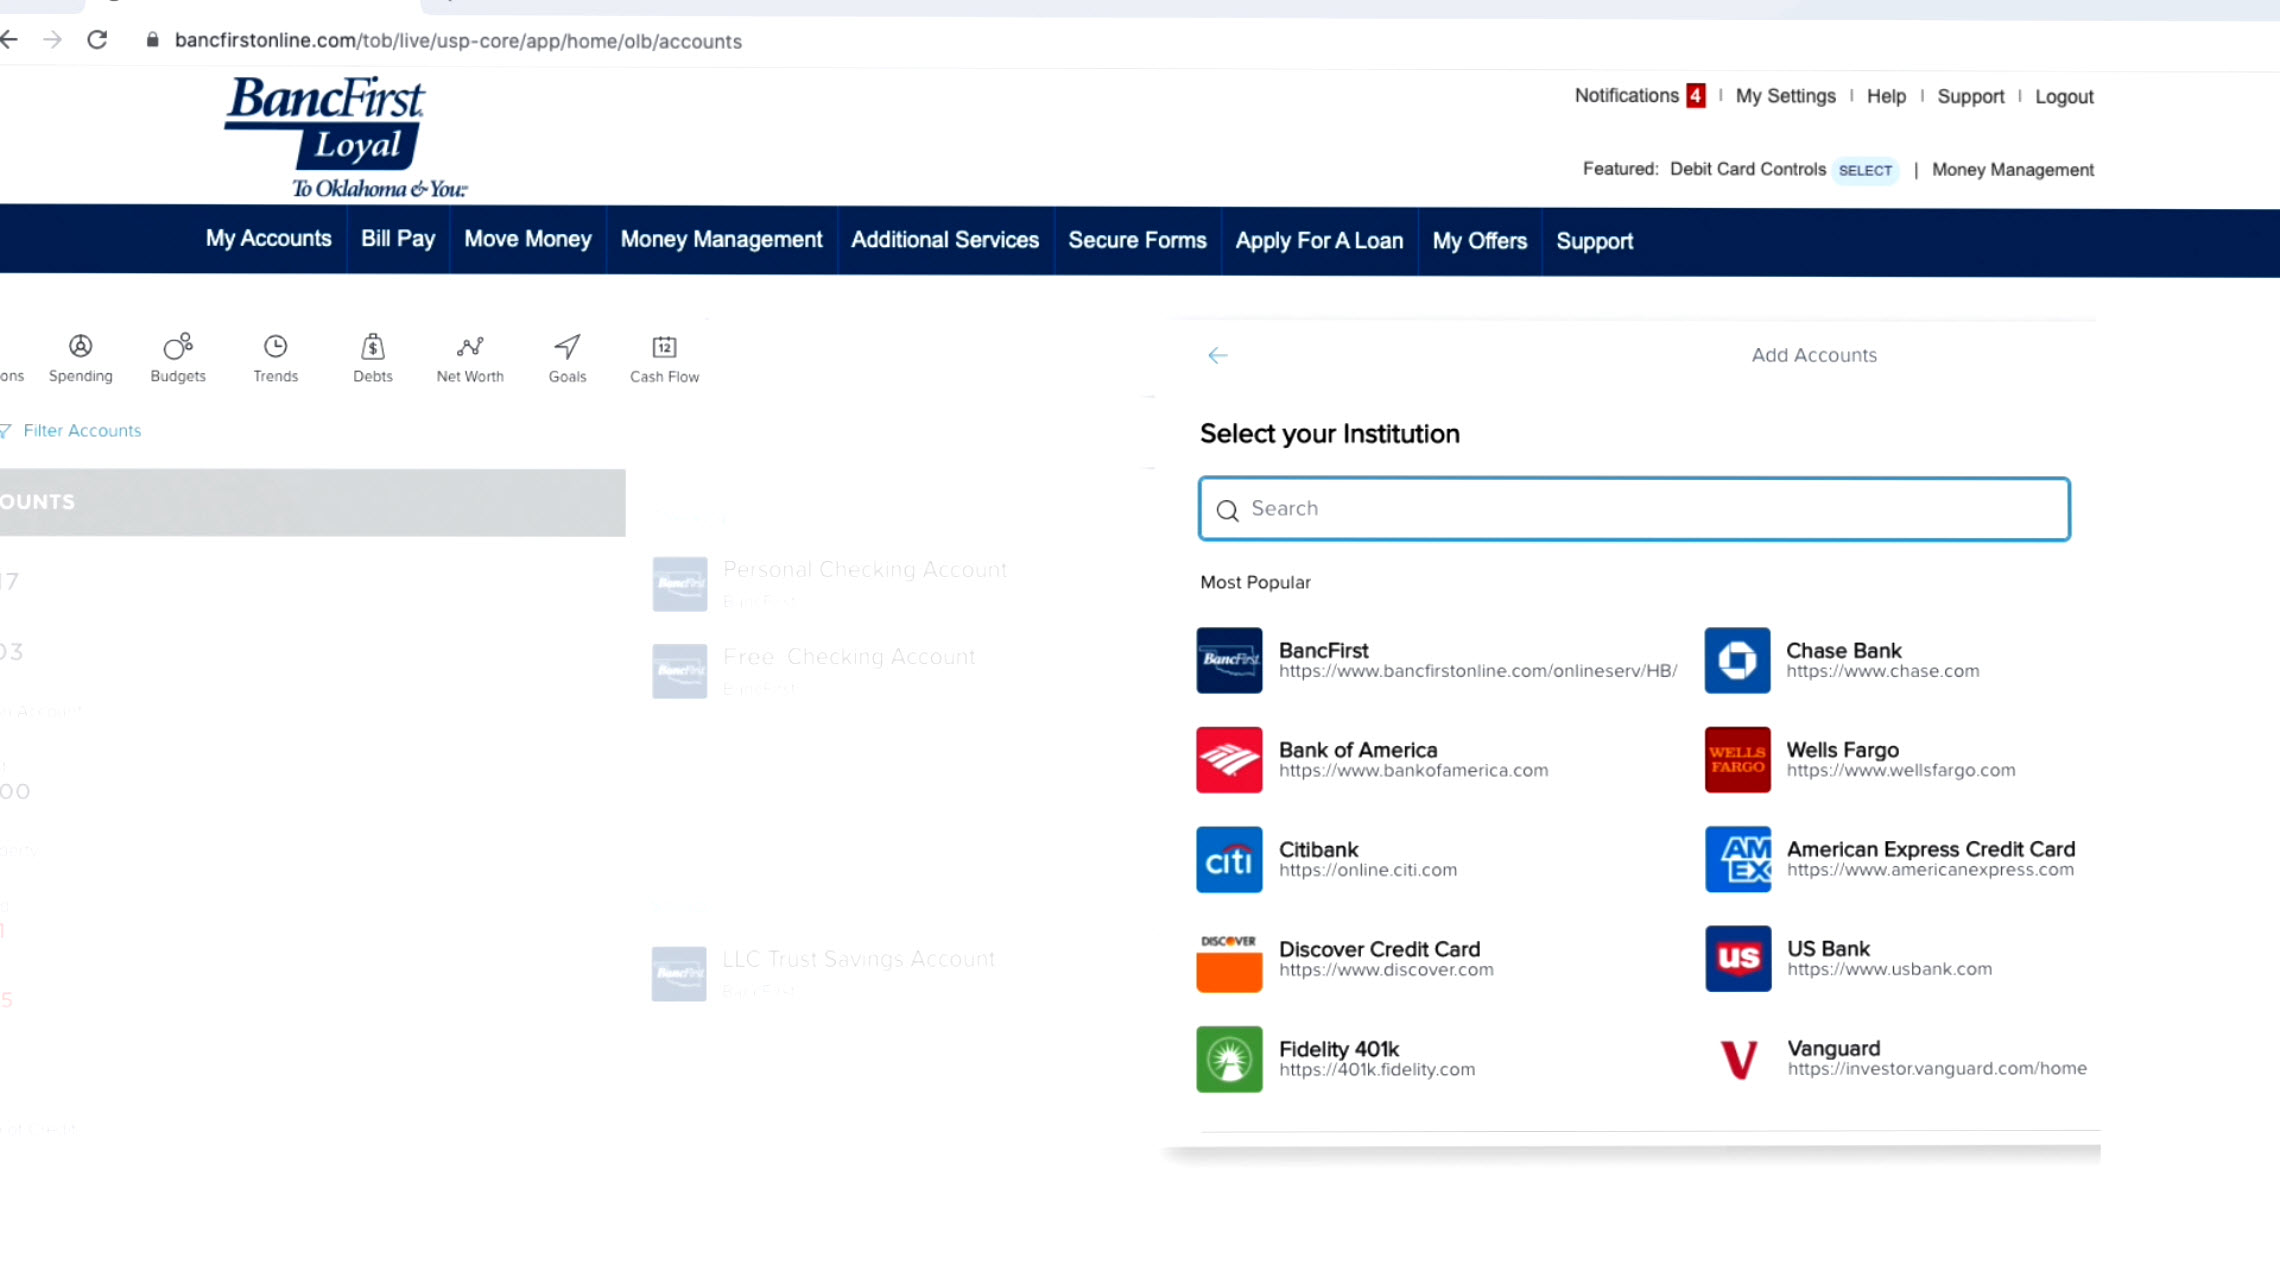Open the Spending icon view
The height and width of the screenshot is (1283, 2280).
tap(80, 347)
